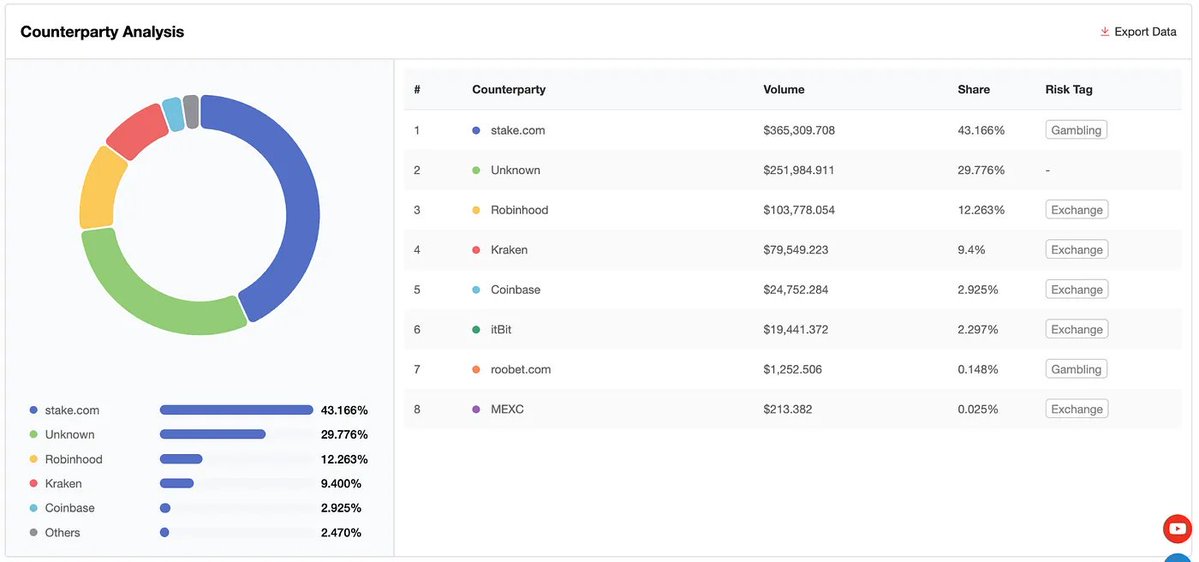
Task: Click share value 0.148% in table
Action: pyautogui.click(x=978, y=369)
